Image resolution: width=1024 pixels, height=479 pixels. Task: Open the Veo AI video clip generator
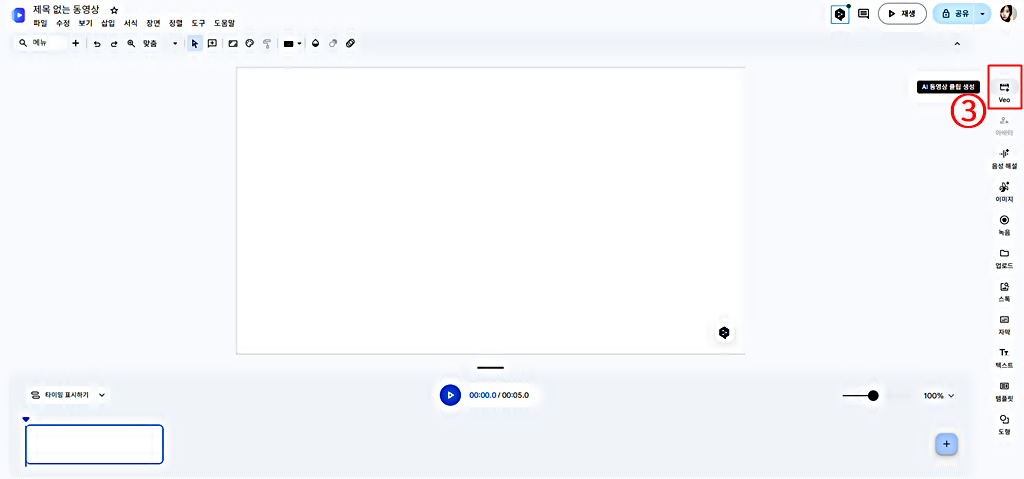click(1004, 92)
